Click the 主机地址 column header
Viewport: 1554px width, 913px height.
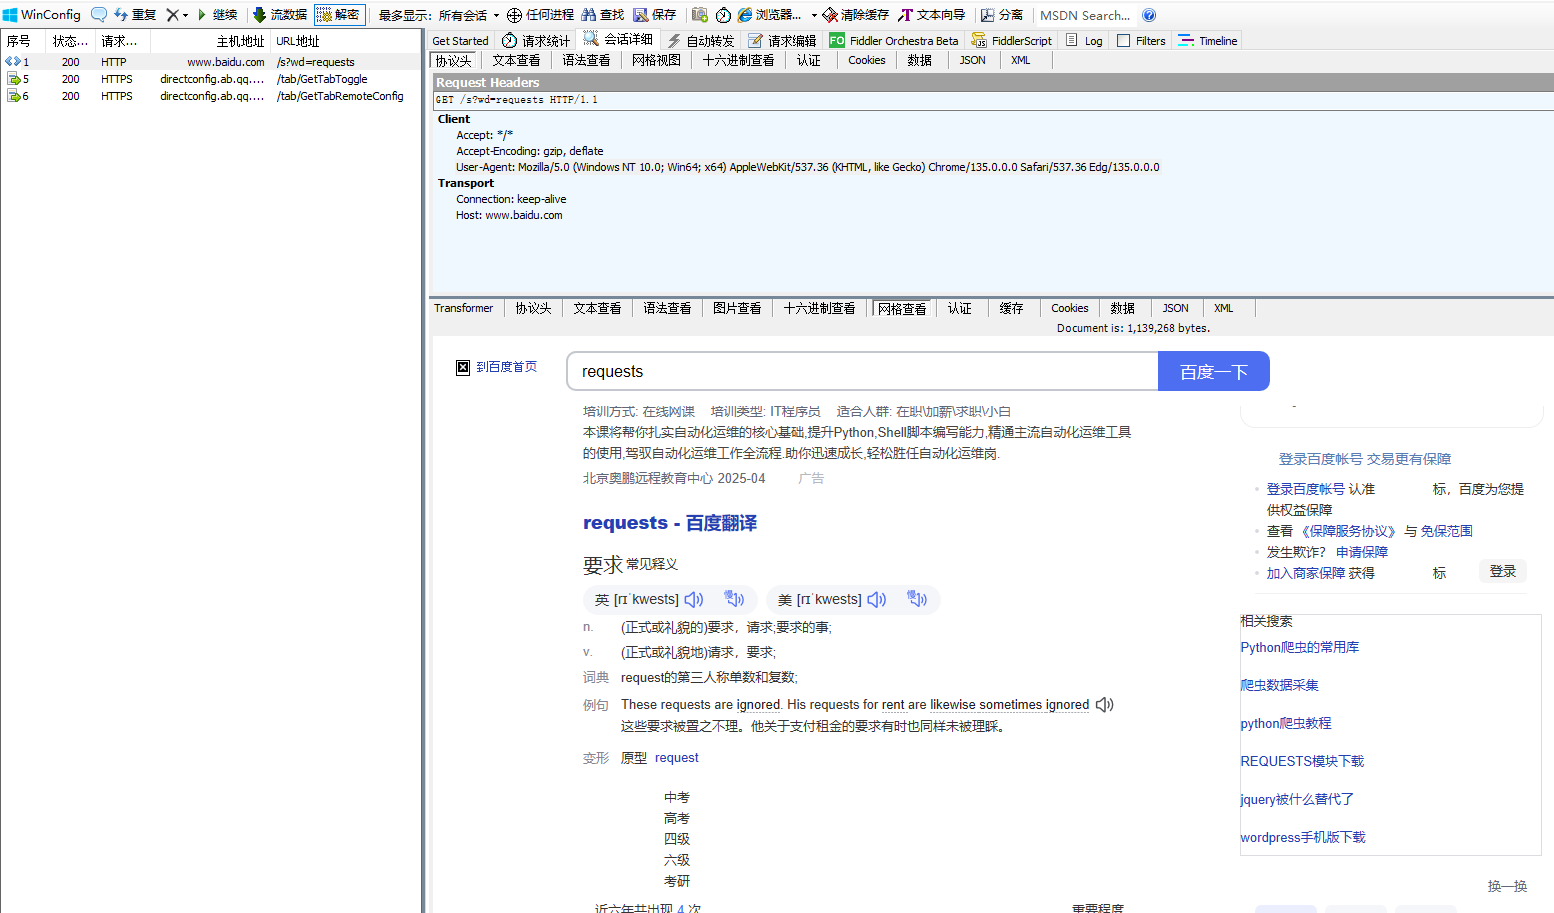point(211,41)
